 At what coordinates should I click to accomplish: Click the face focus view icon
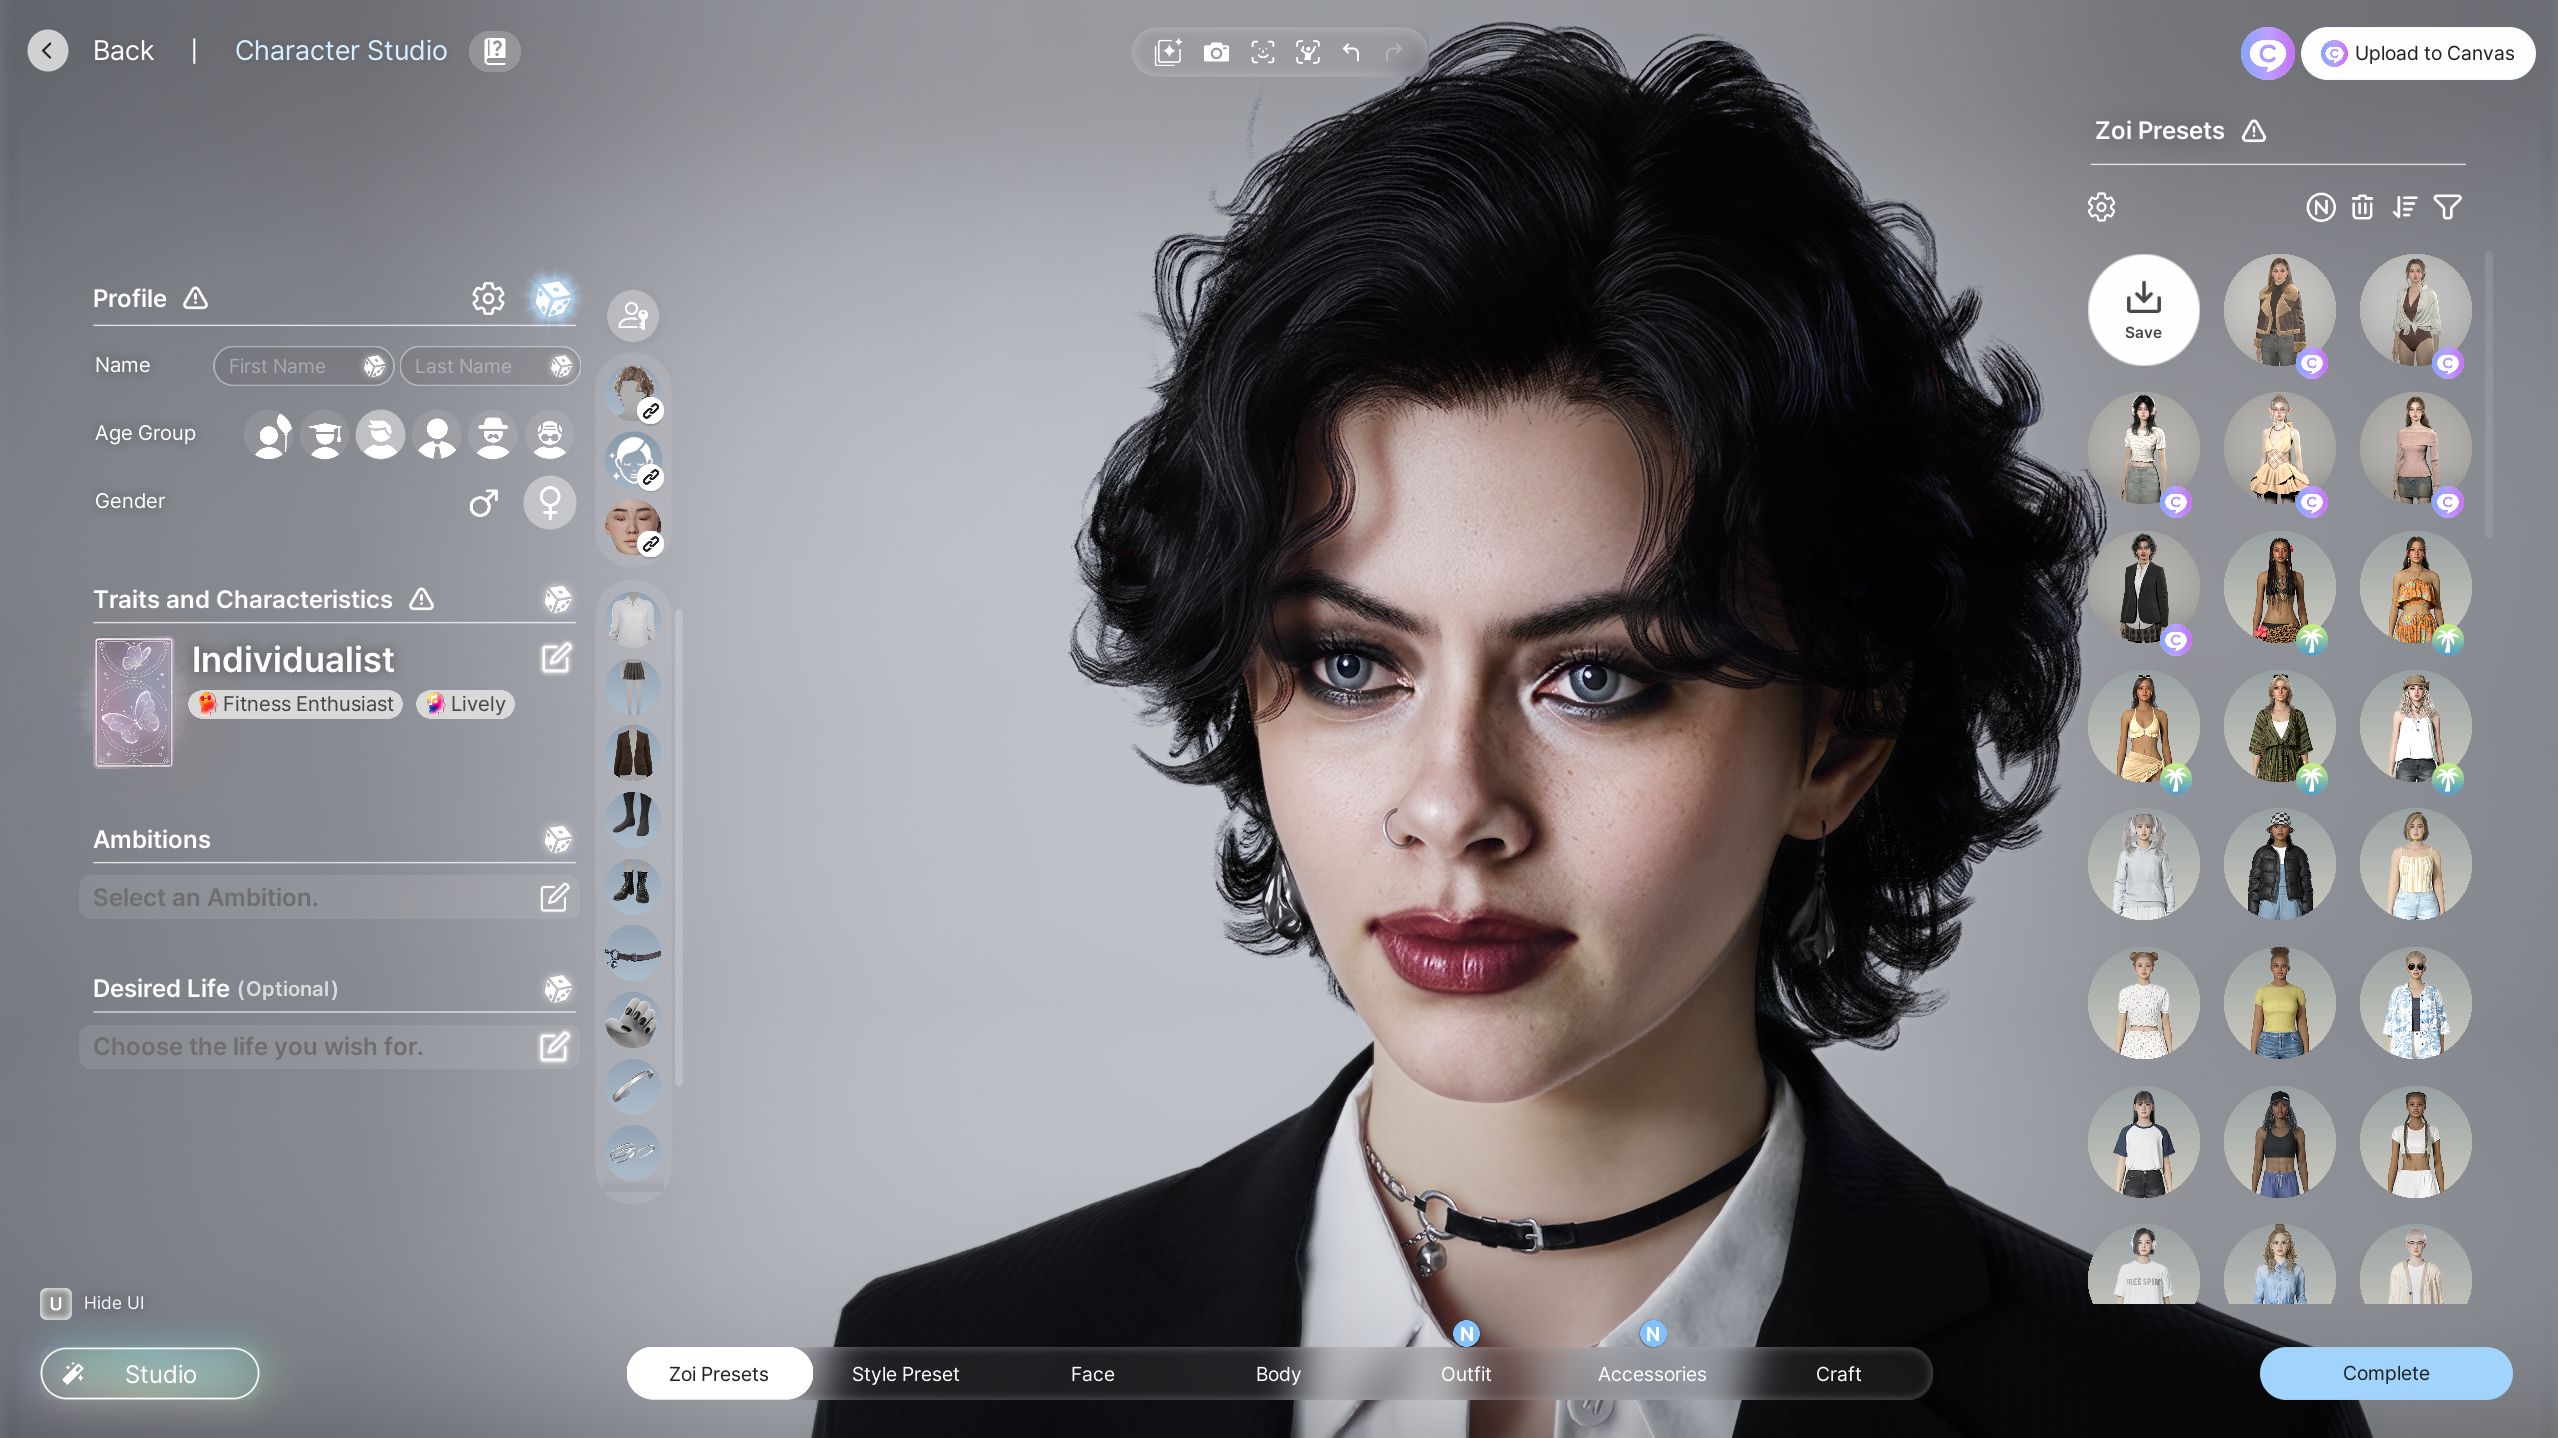pos(1263,52)
